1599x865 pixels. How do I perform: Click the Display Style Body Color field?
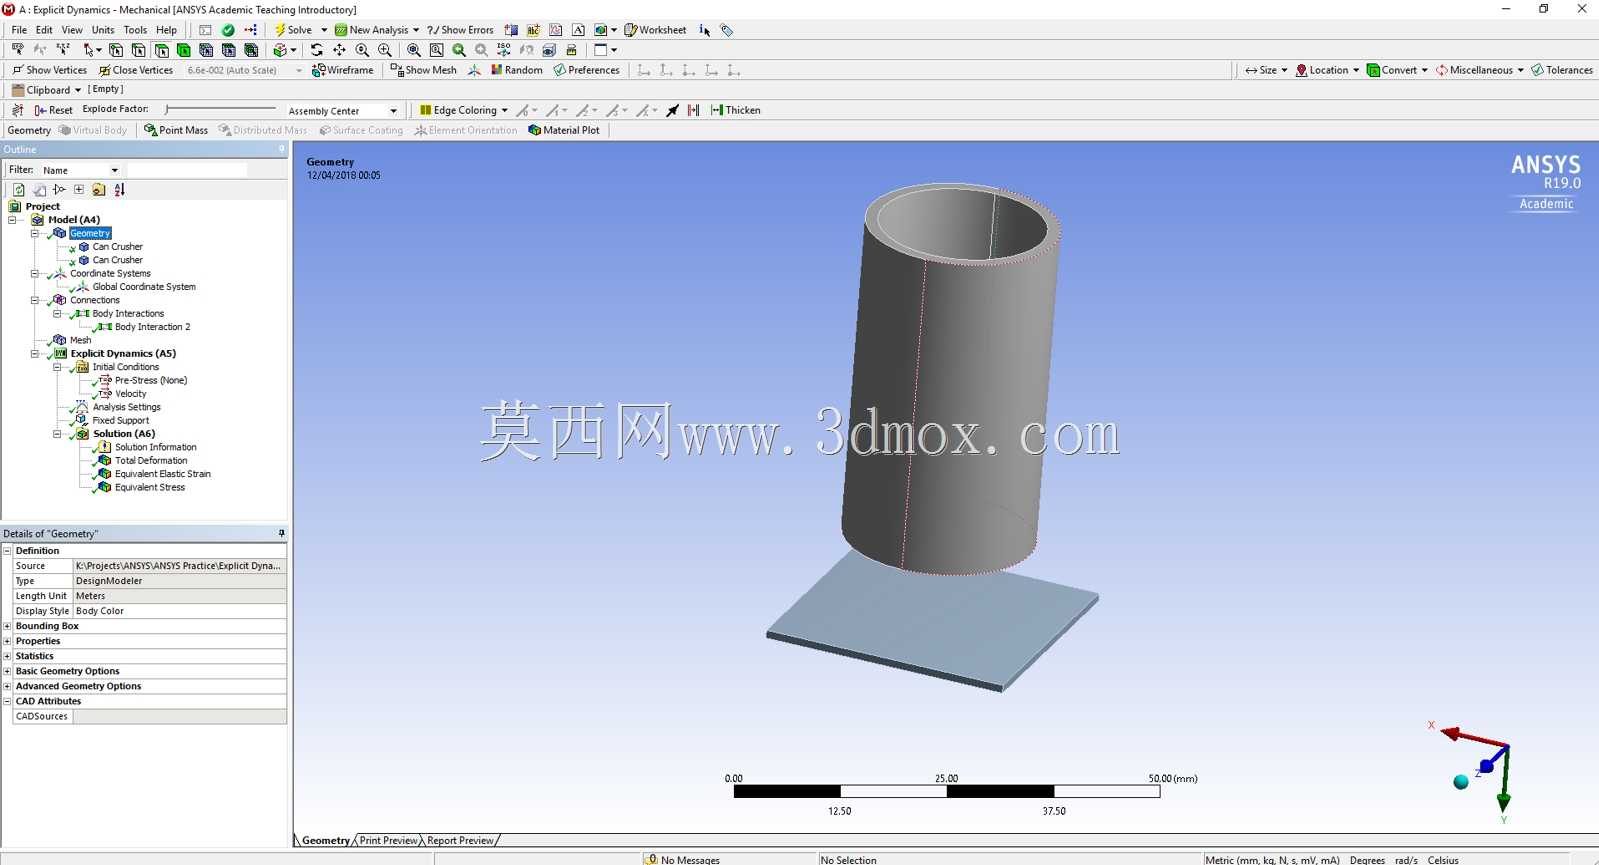[x=180, y=611]
